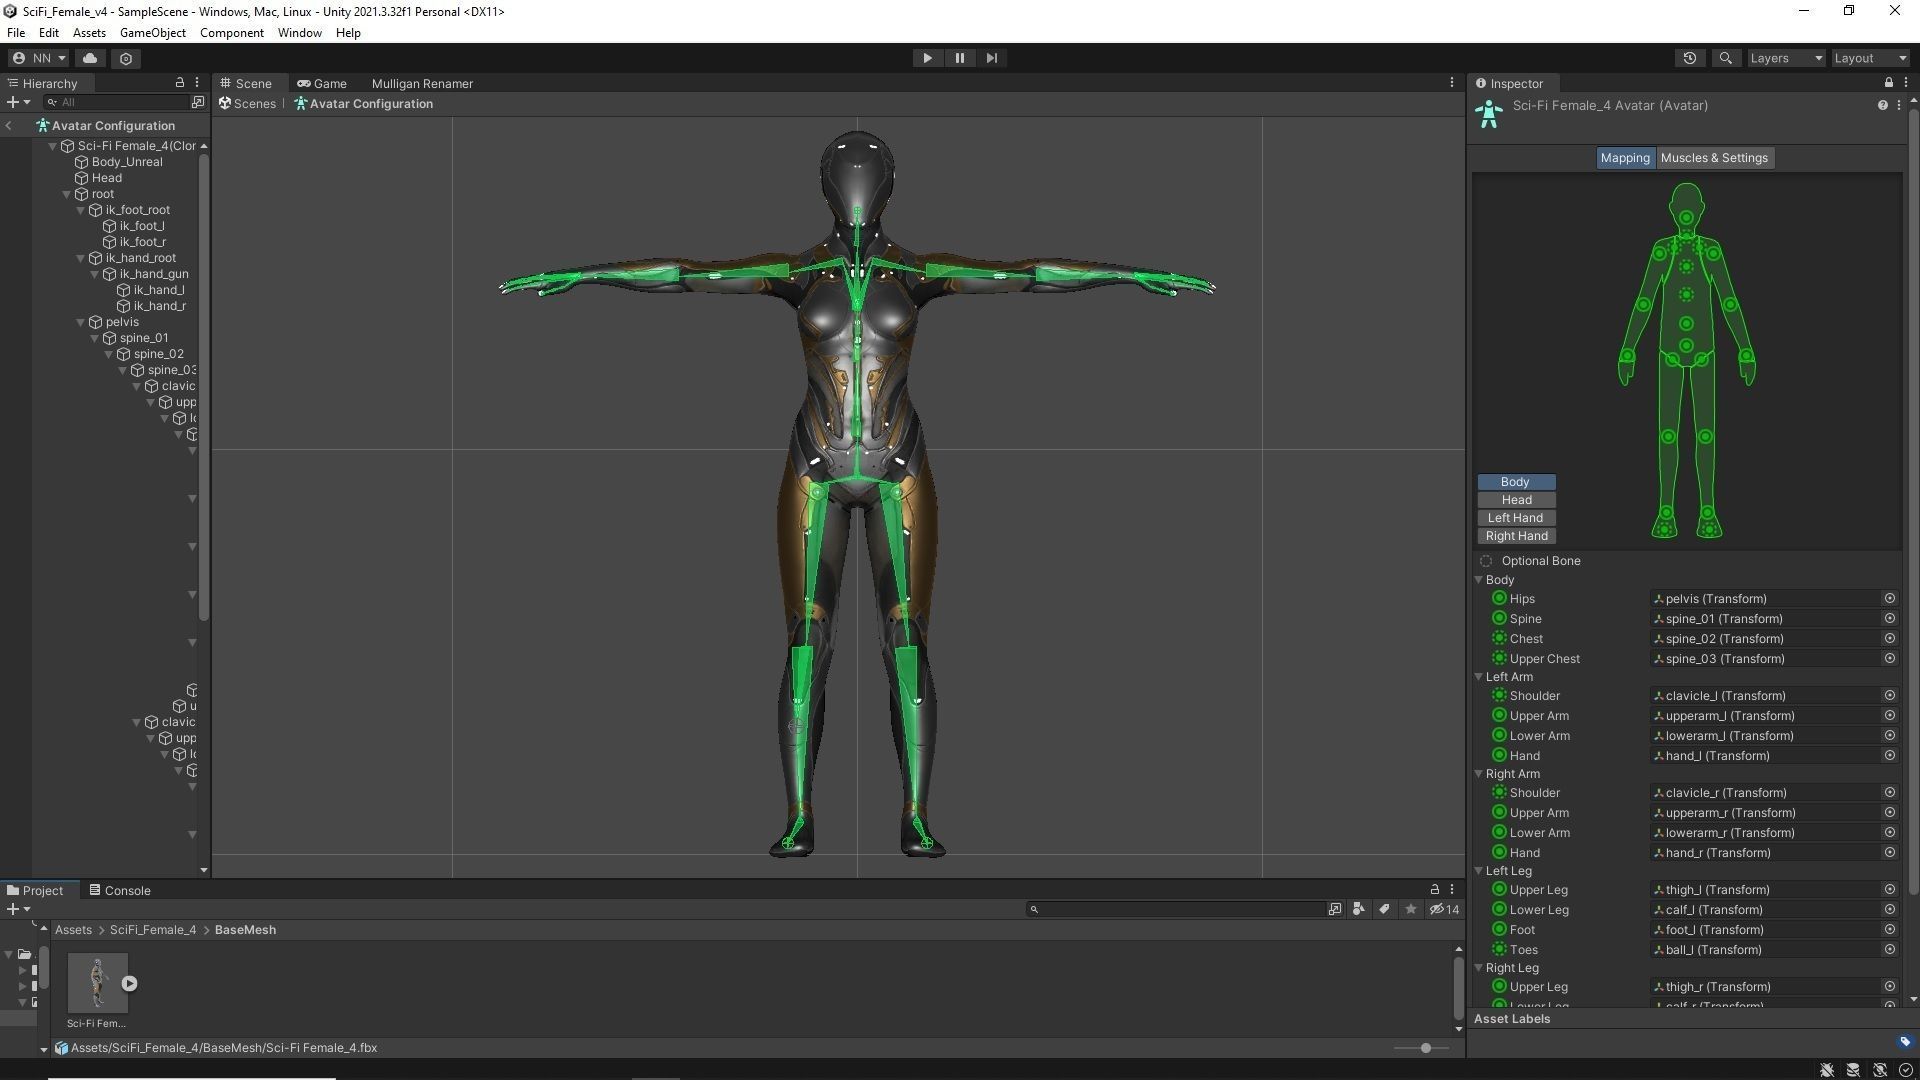Open the global Search magnifier icon
Screen dimensions: 1920x1080
coord(1725,58)
